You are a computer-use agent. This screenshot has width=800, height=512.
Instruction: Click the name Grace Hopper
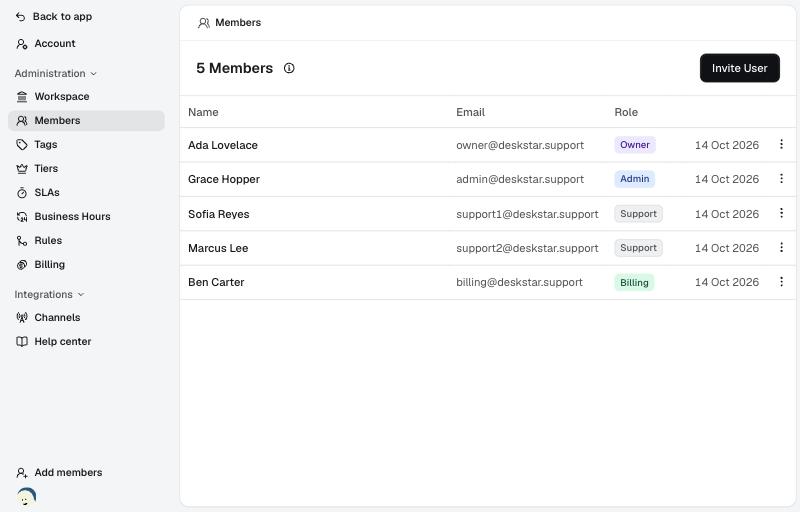click(223, 180)
